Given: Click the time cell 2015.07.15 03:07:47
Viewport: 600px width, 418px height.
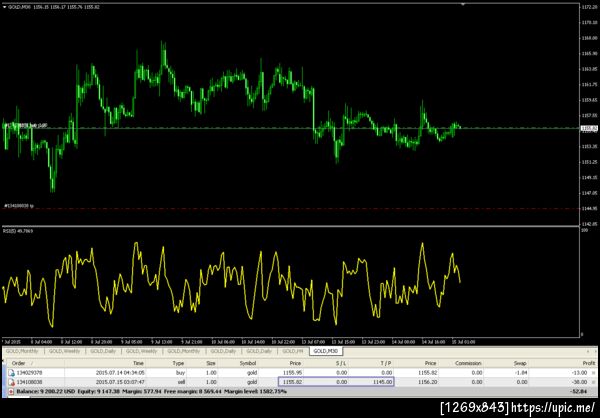Looking at the screenshot, I should [x=120, y=382].
